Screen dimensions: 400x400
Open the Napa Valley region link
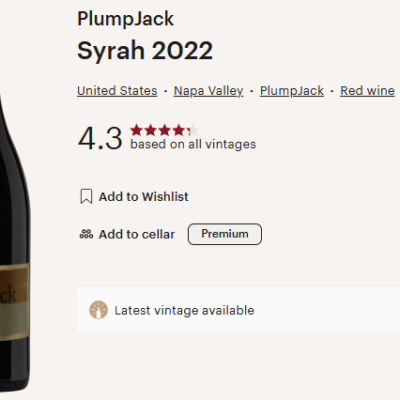(x=209, y=91)
